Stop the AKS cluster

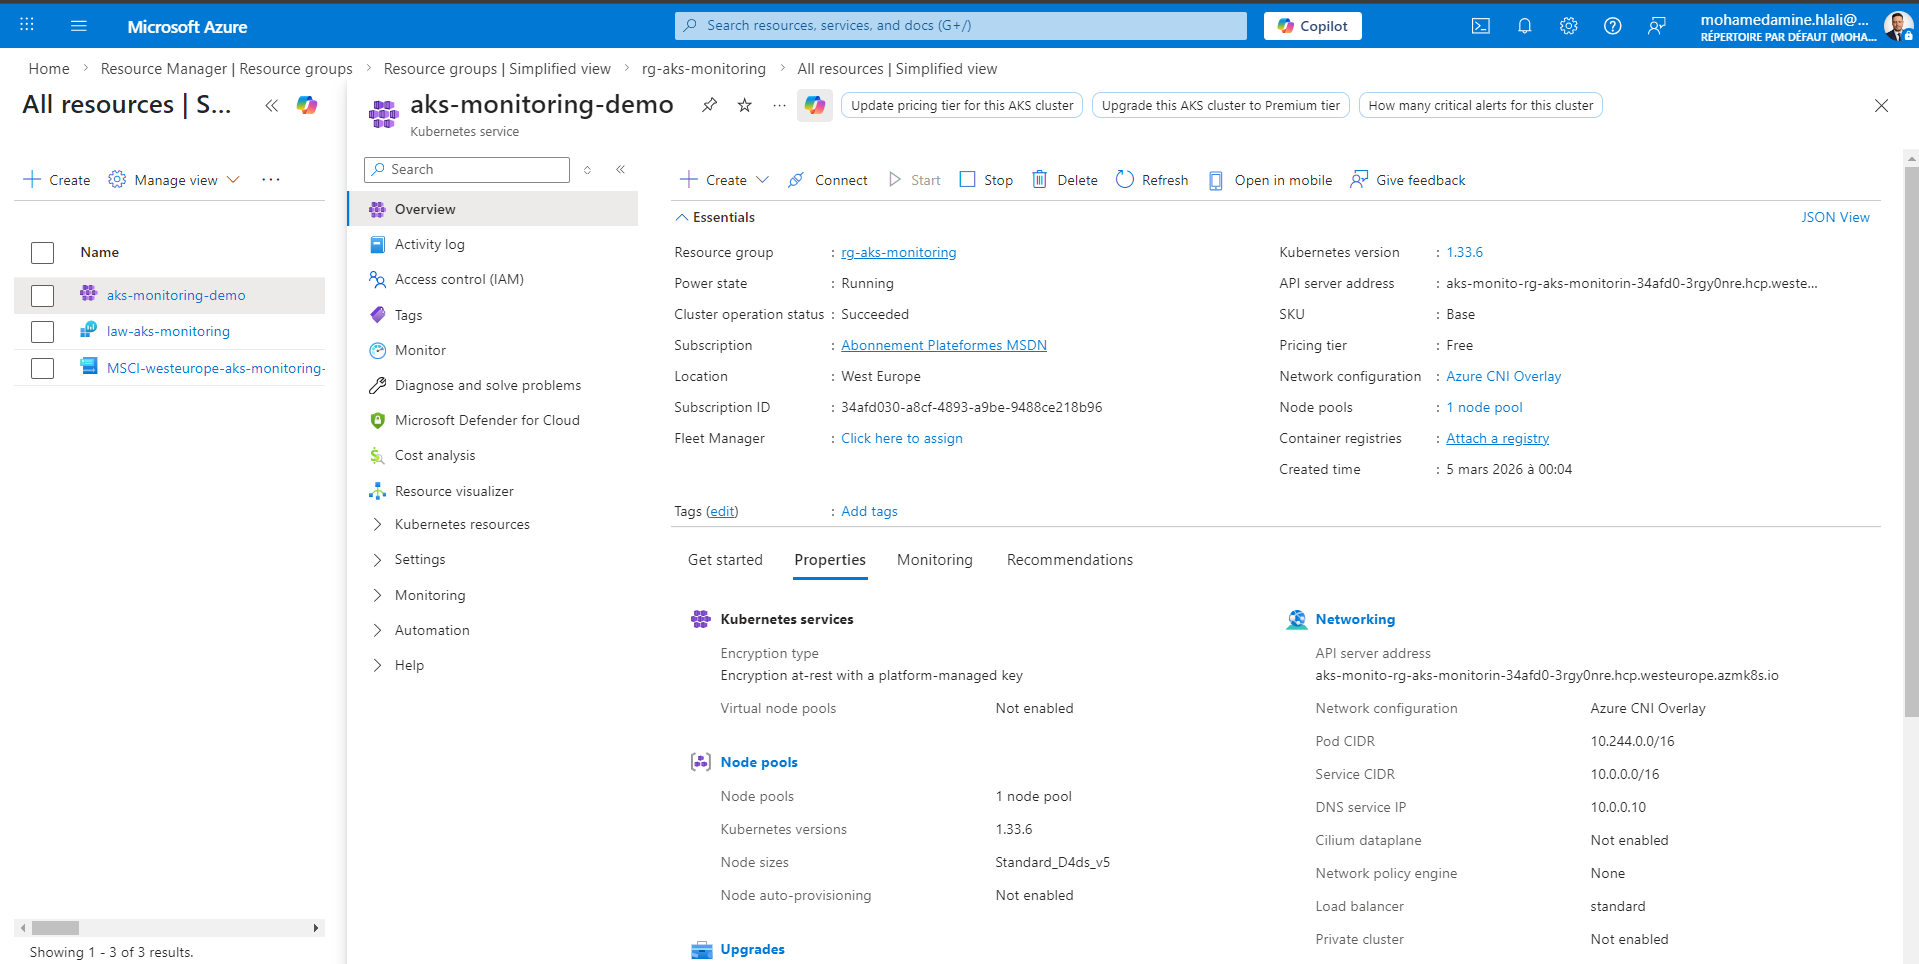point(985,179)
